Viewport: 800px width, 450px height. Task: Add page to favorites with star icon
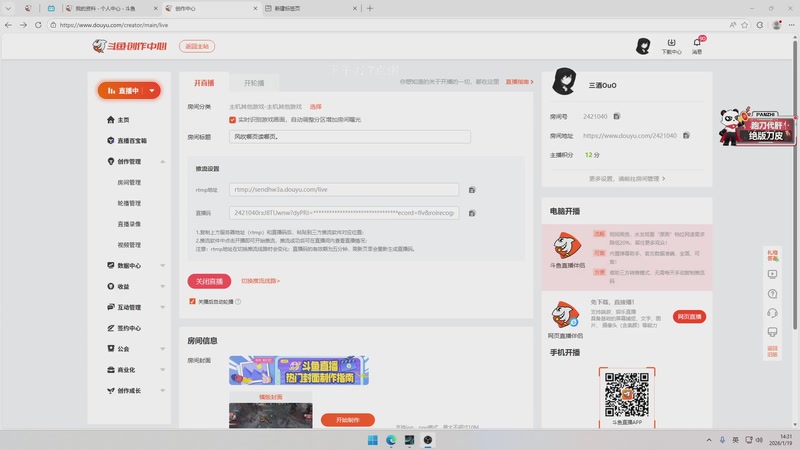[745, 24]
